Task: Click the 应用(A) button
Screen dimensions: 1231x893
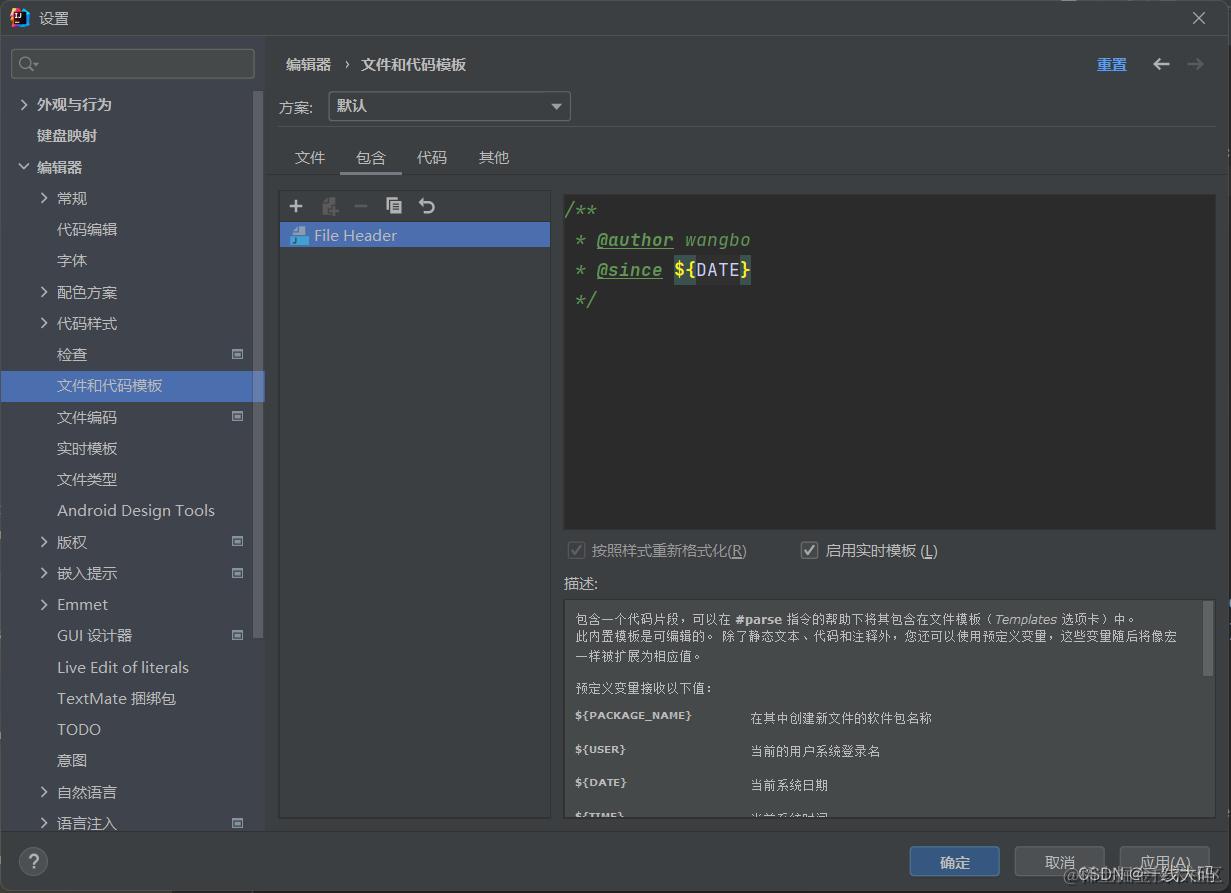Action: 1165,862
